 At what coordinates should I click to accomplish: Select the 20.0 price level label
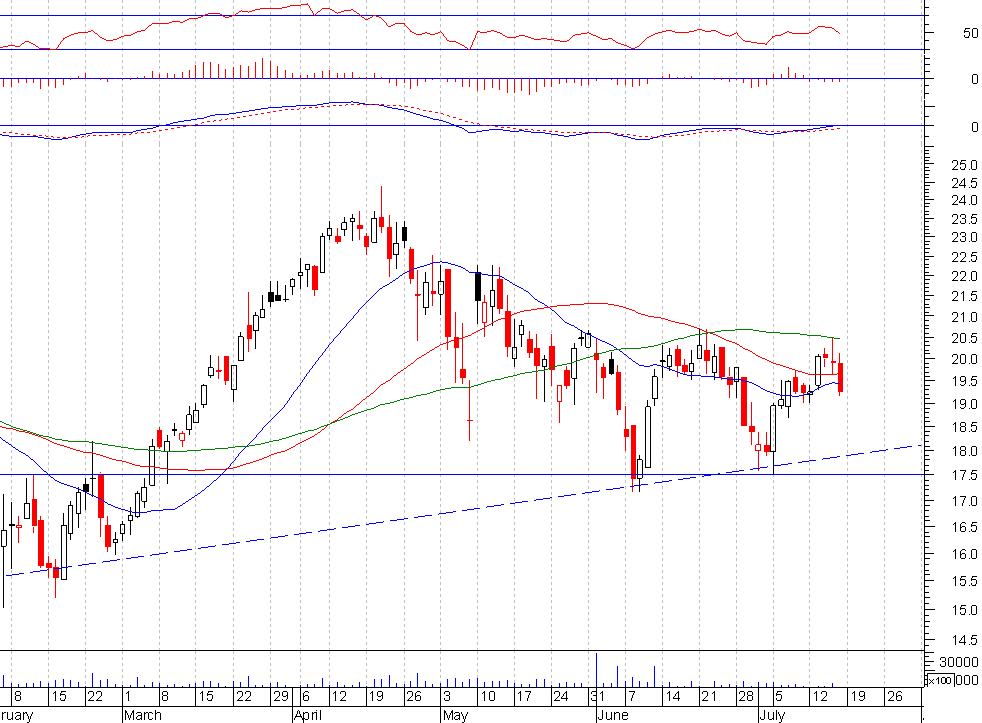(x=964, y=360)
